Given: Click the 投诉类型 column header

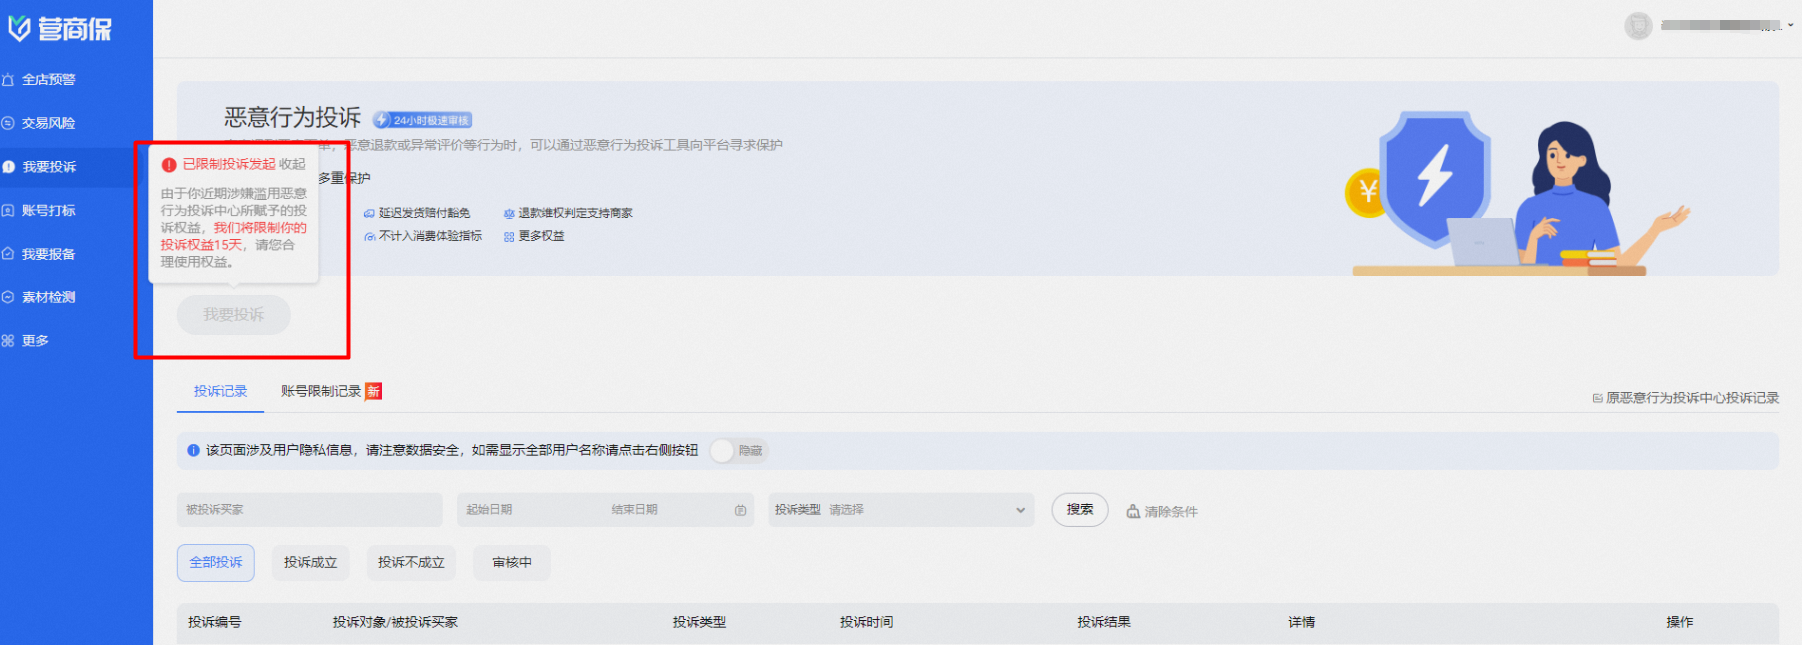Looking at the screenshot, I should (x=700, y=622).
